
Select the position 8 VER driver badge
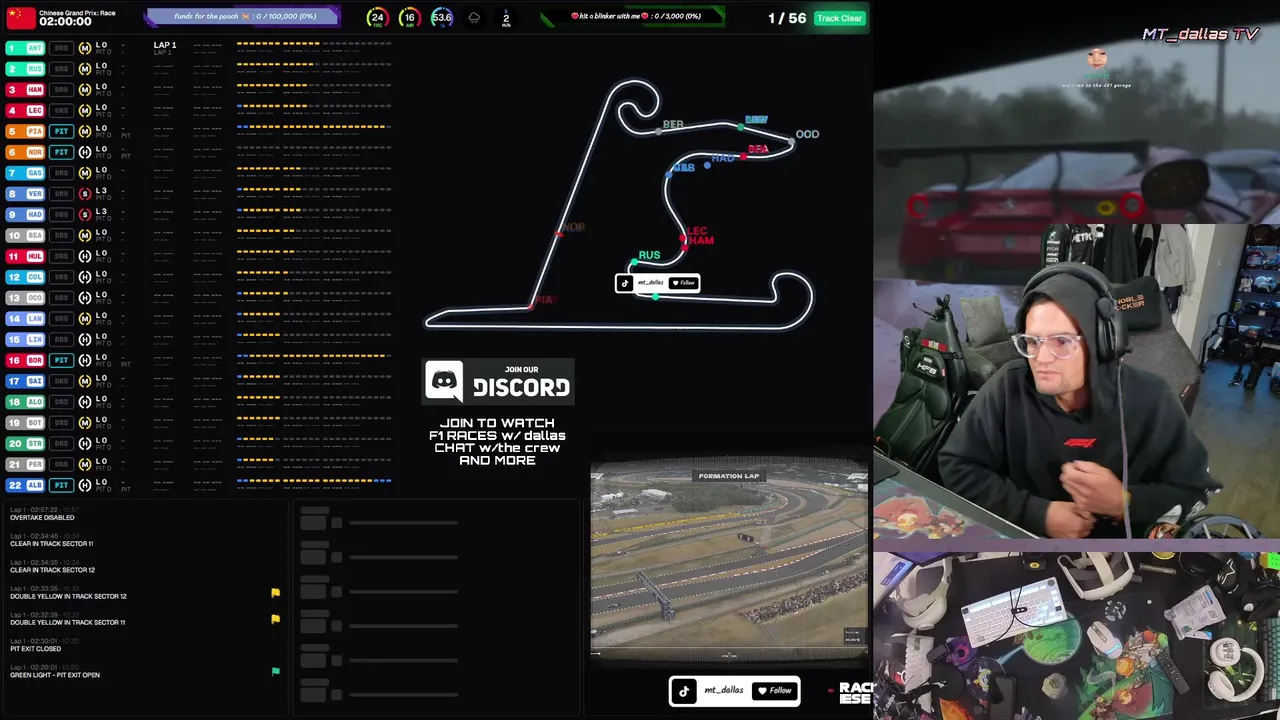(x=25, y=194)
